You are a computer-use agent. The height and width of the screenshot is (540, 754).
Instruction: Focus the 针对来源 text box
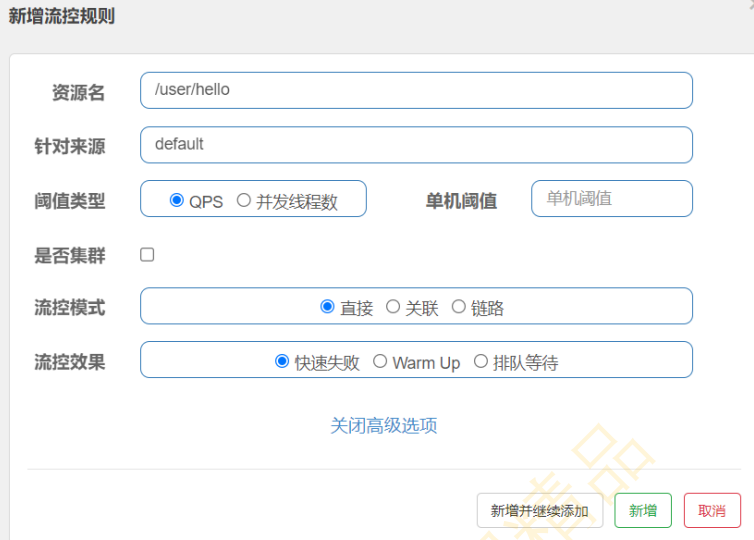[x=415, y=144]
